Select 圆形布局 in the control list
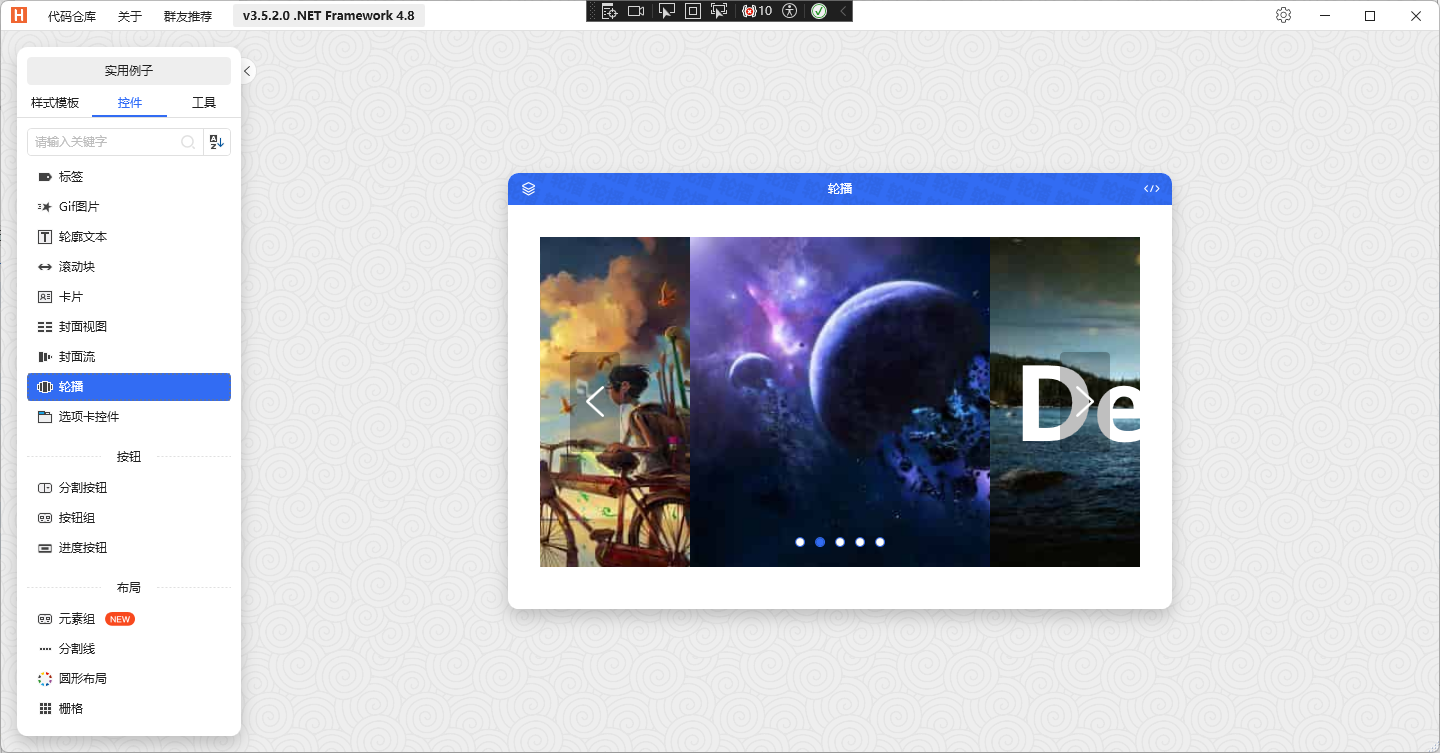The image size is (1440, 753). click(129, 679)
